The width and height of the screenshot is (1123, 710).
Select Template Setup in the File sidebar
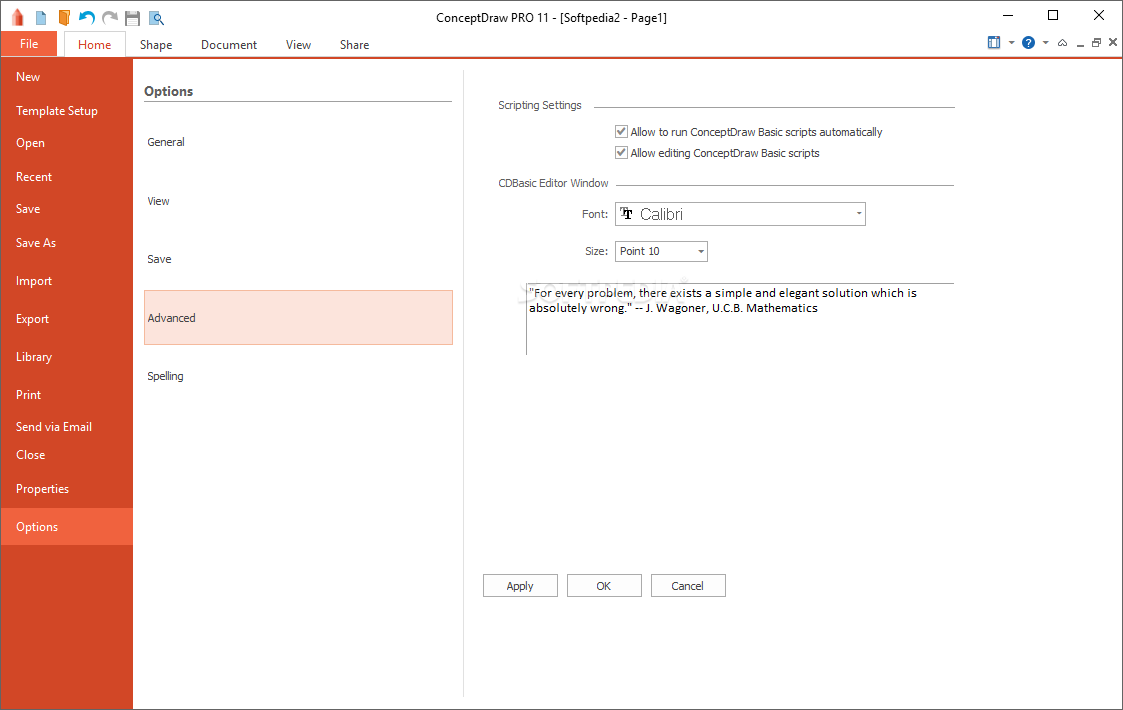[67, 111]
